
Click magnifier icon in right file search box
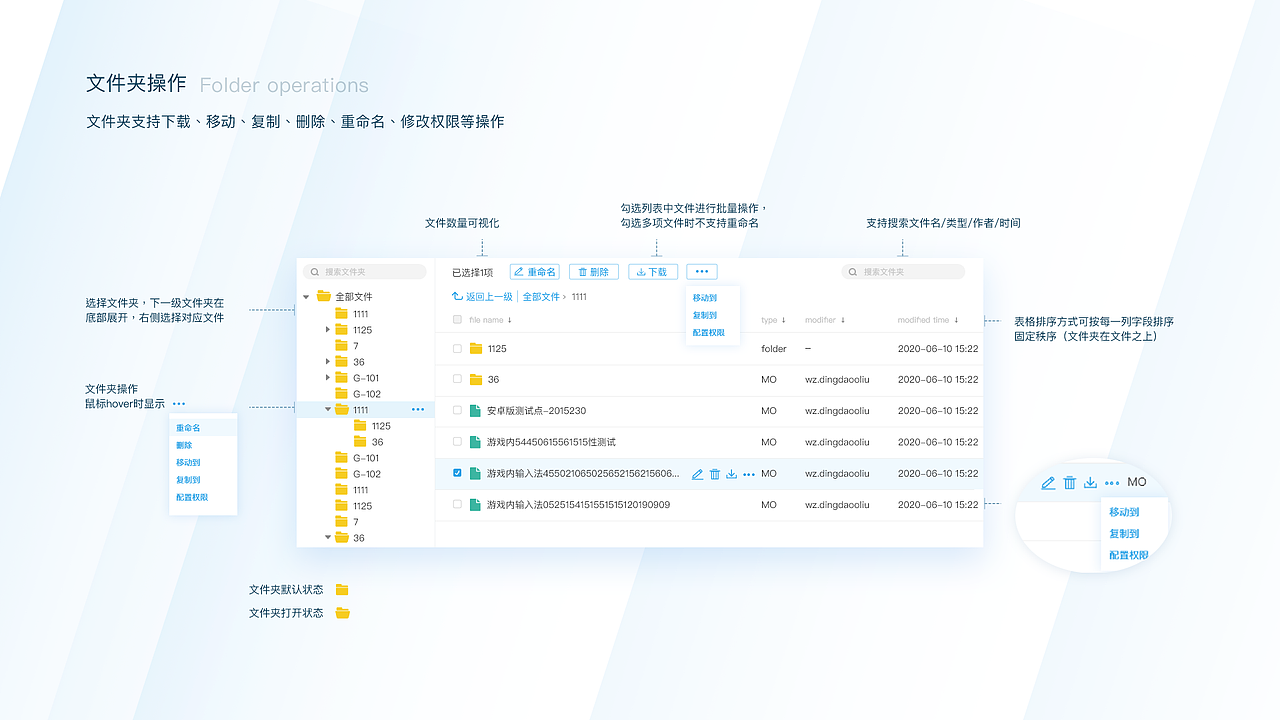(x=854, y=272)
